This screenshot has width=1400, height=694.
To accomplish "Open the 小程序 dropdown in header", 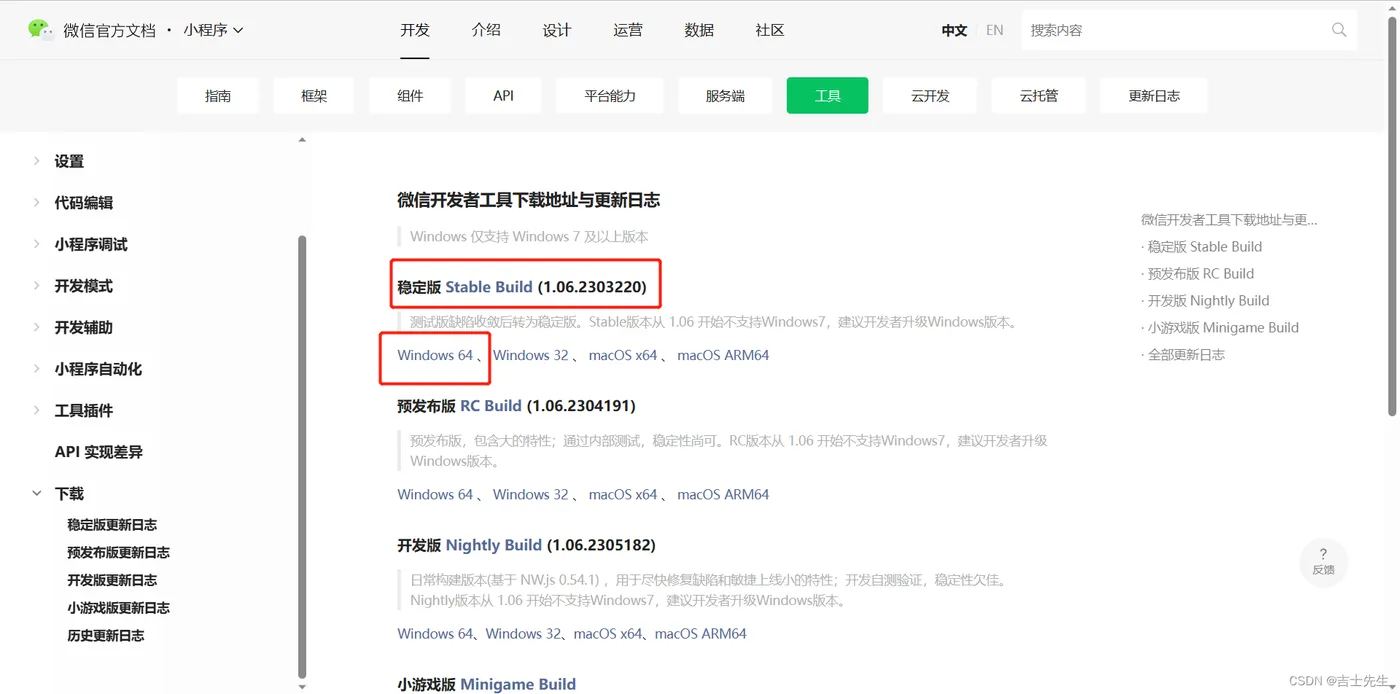I will [x=213, y=30].
